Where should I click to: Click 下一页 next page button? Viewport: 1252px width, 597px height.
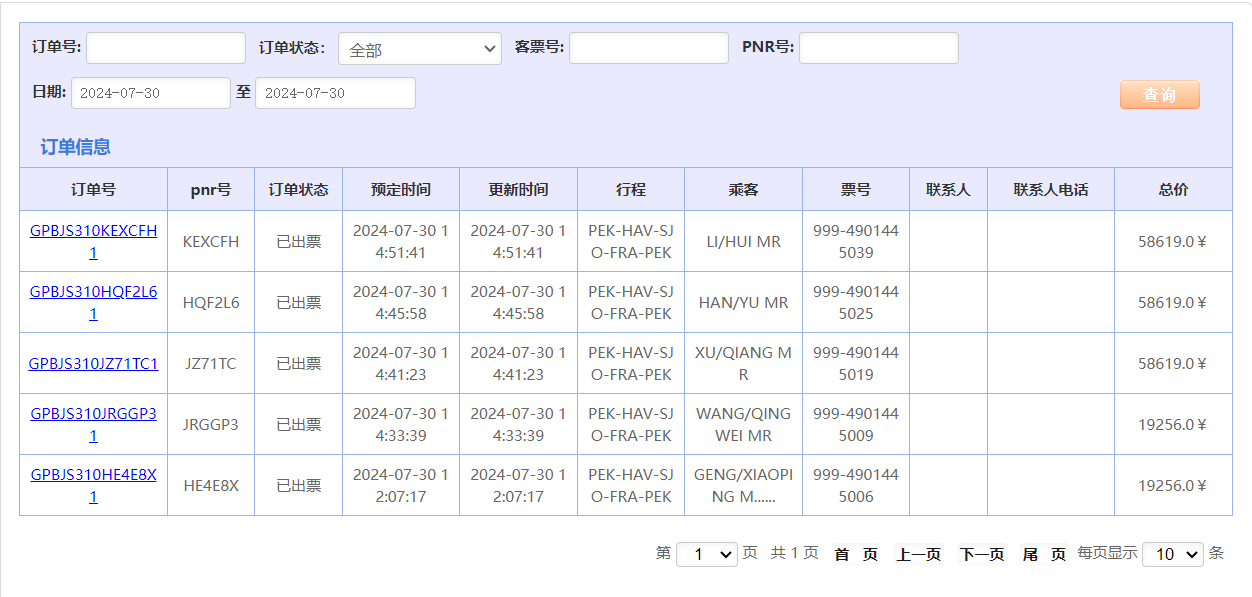click(x=981, y=554)
